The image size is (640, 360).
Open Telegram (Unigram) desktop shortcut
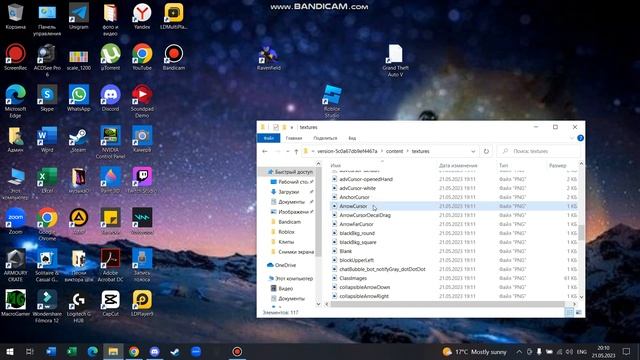78,16
